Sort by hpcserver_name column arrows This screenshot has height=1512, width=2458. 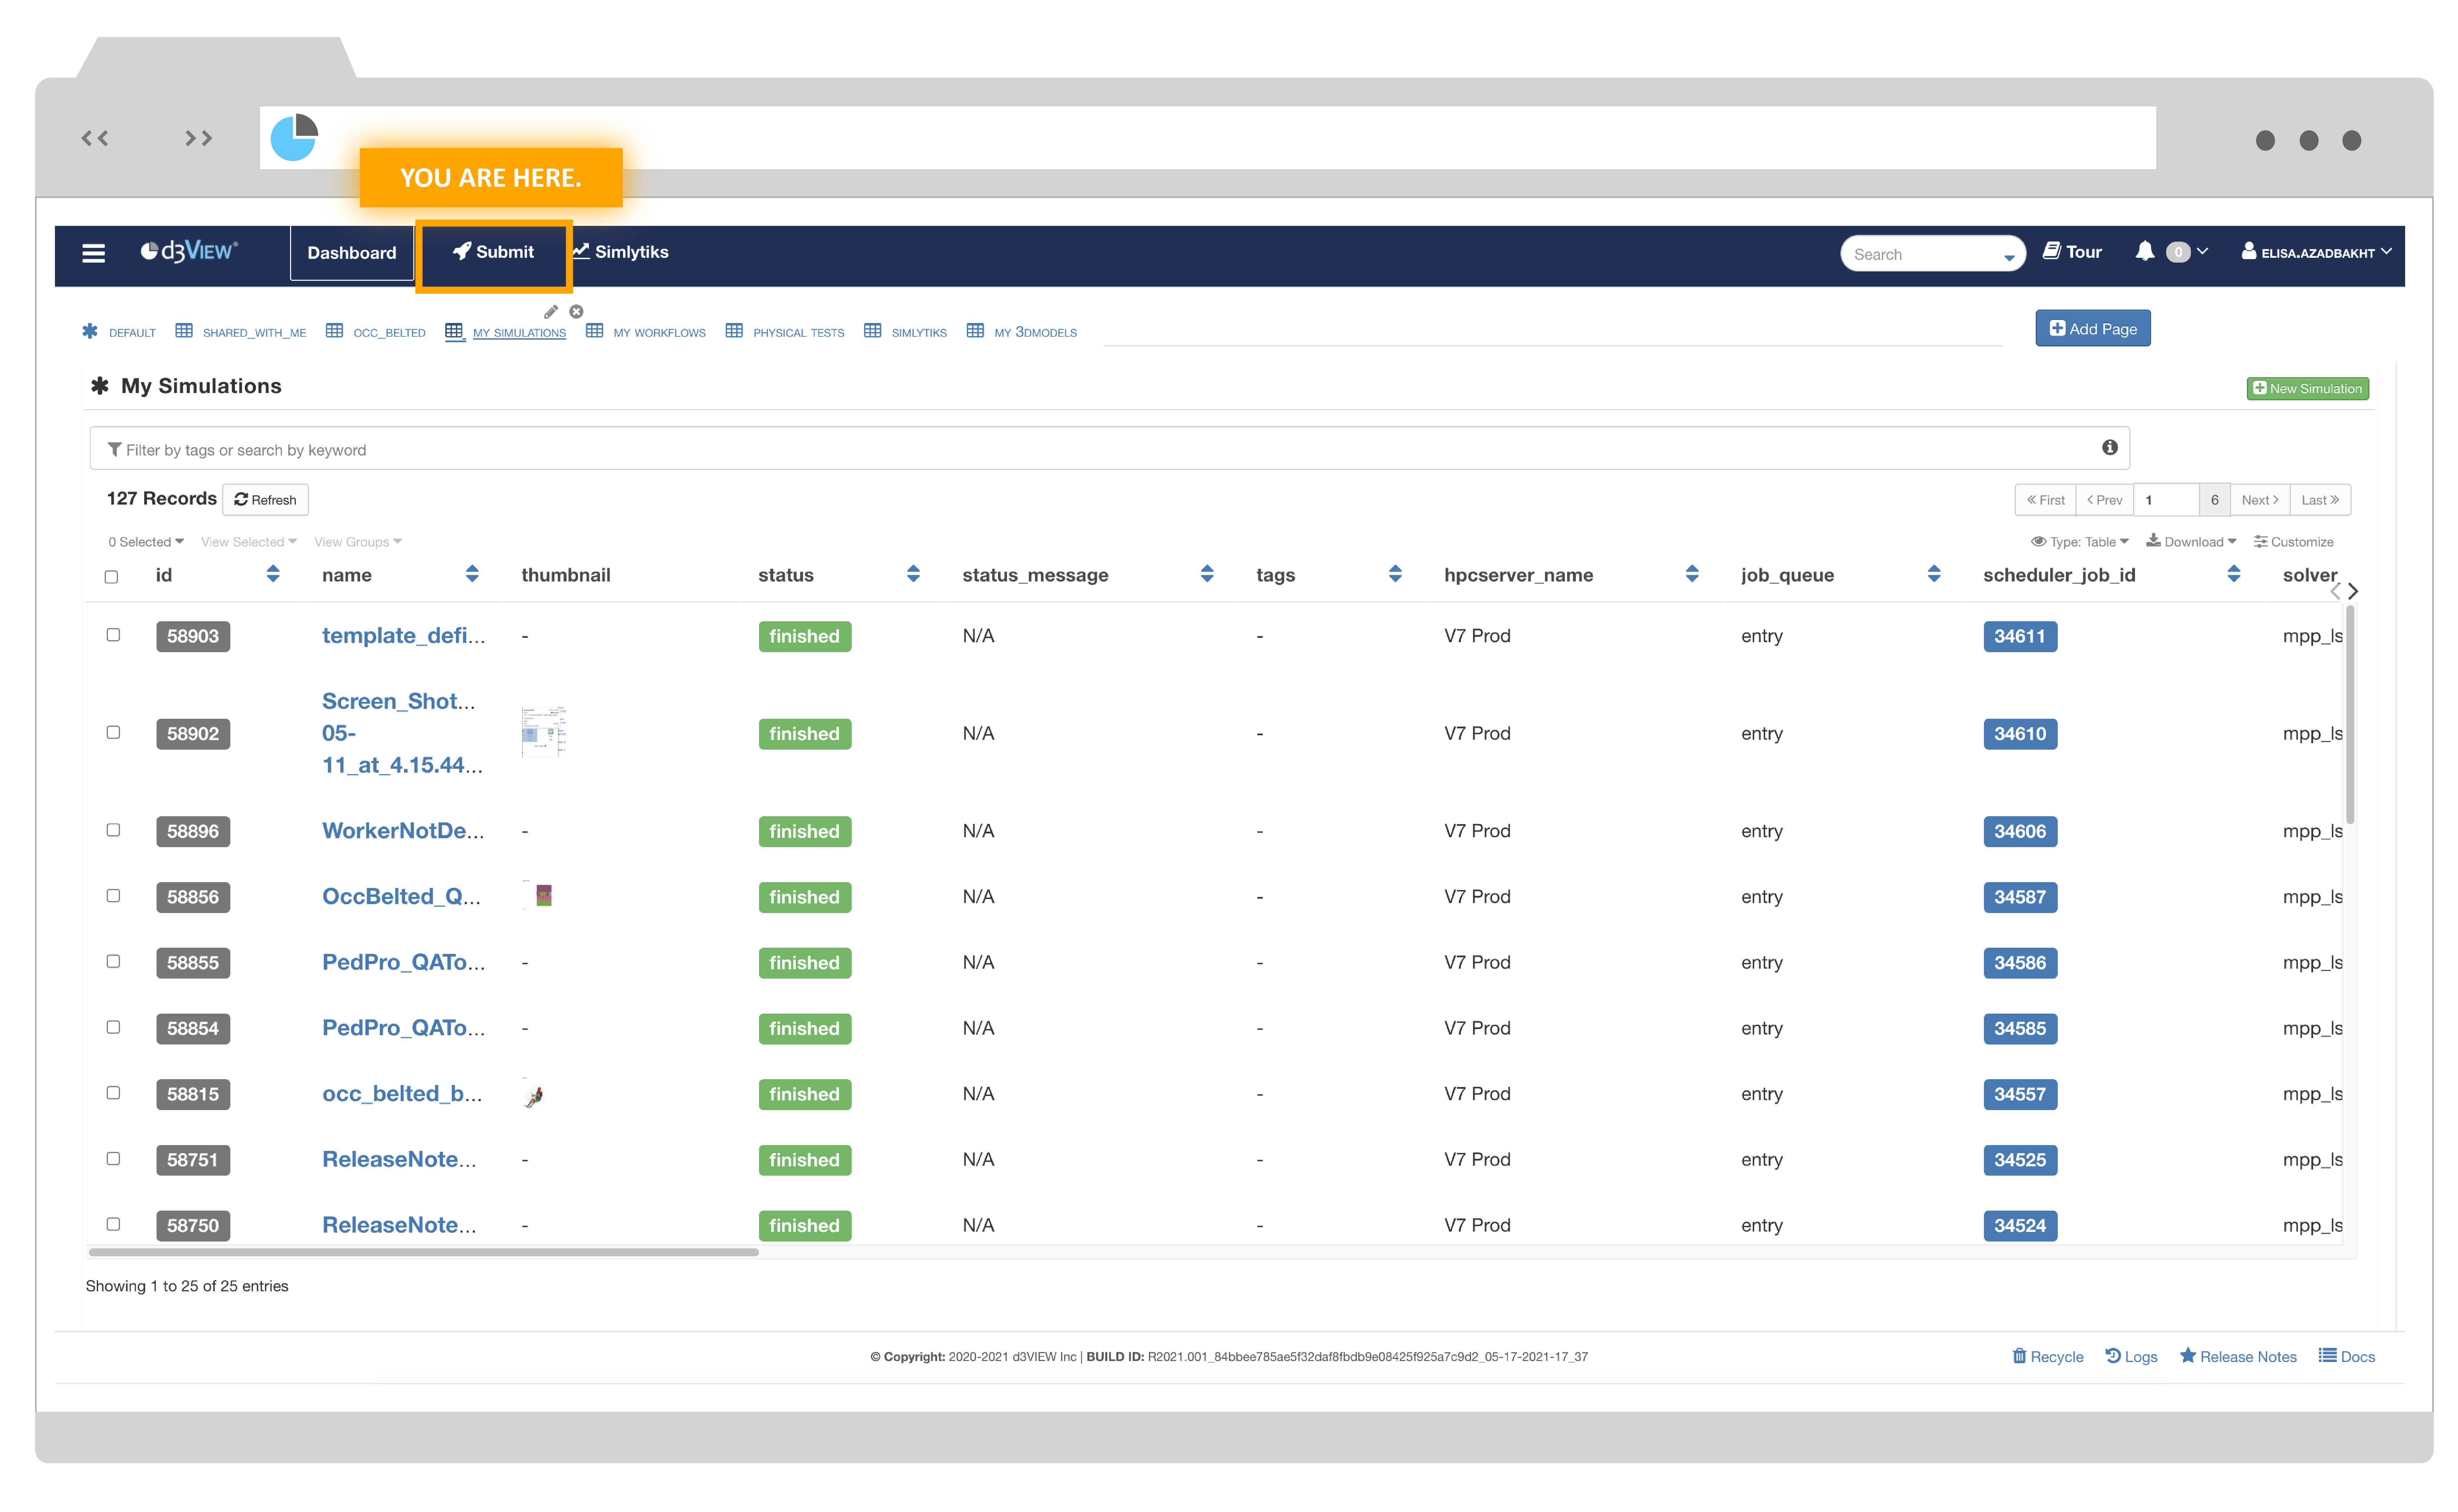click(x=1692, y=574)
